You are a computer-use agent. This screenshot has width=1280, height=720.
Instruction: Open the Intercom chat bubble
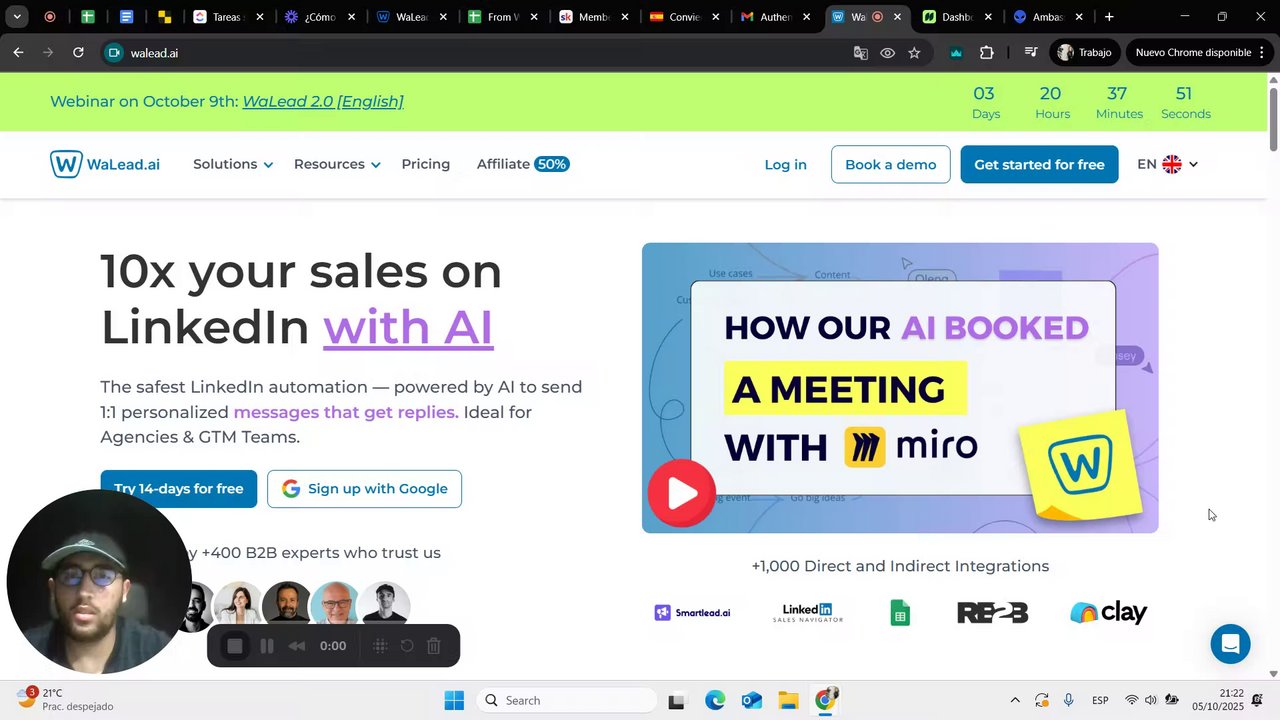[1230, 644]
